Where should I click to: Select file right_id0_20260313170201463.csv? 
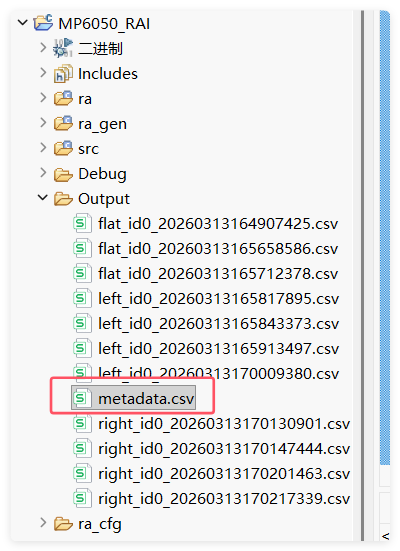click(224, 474)
